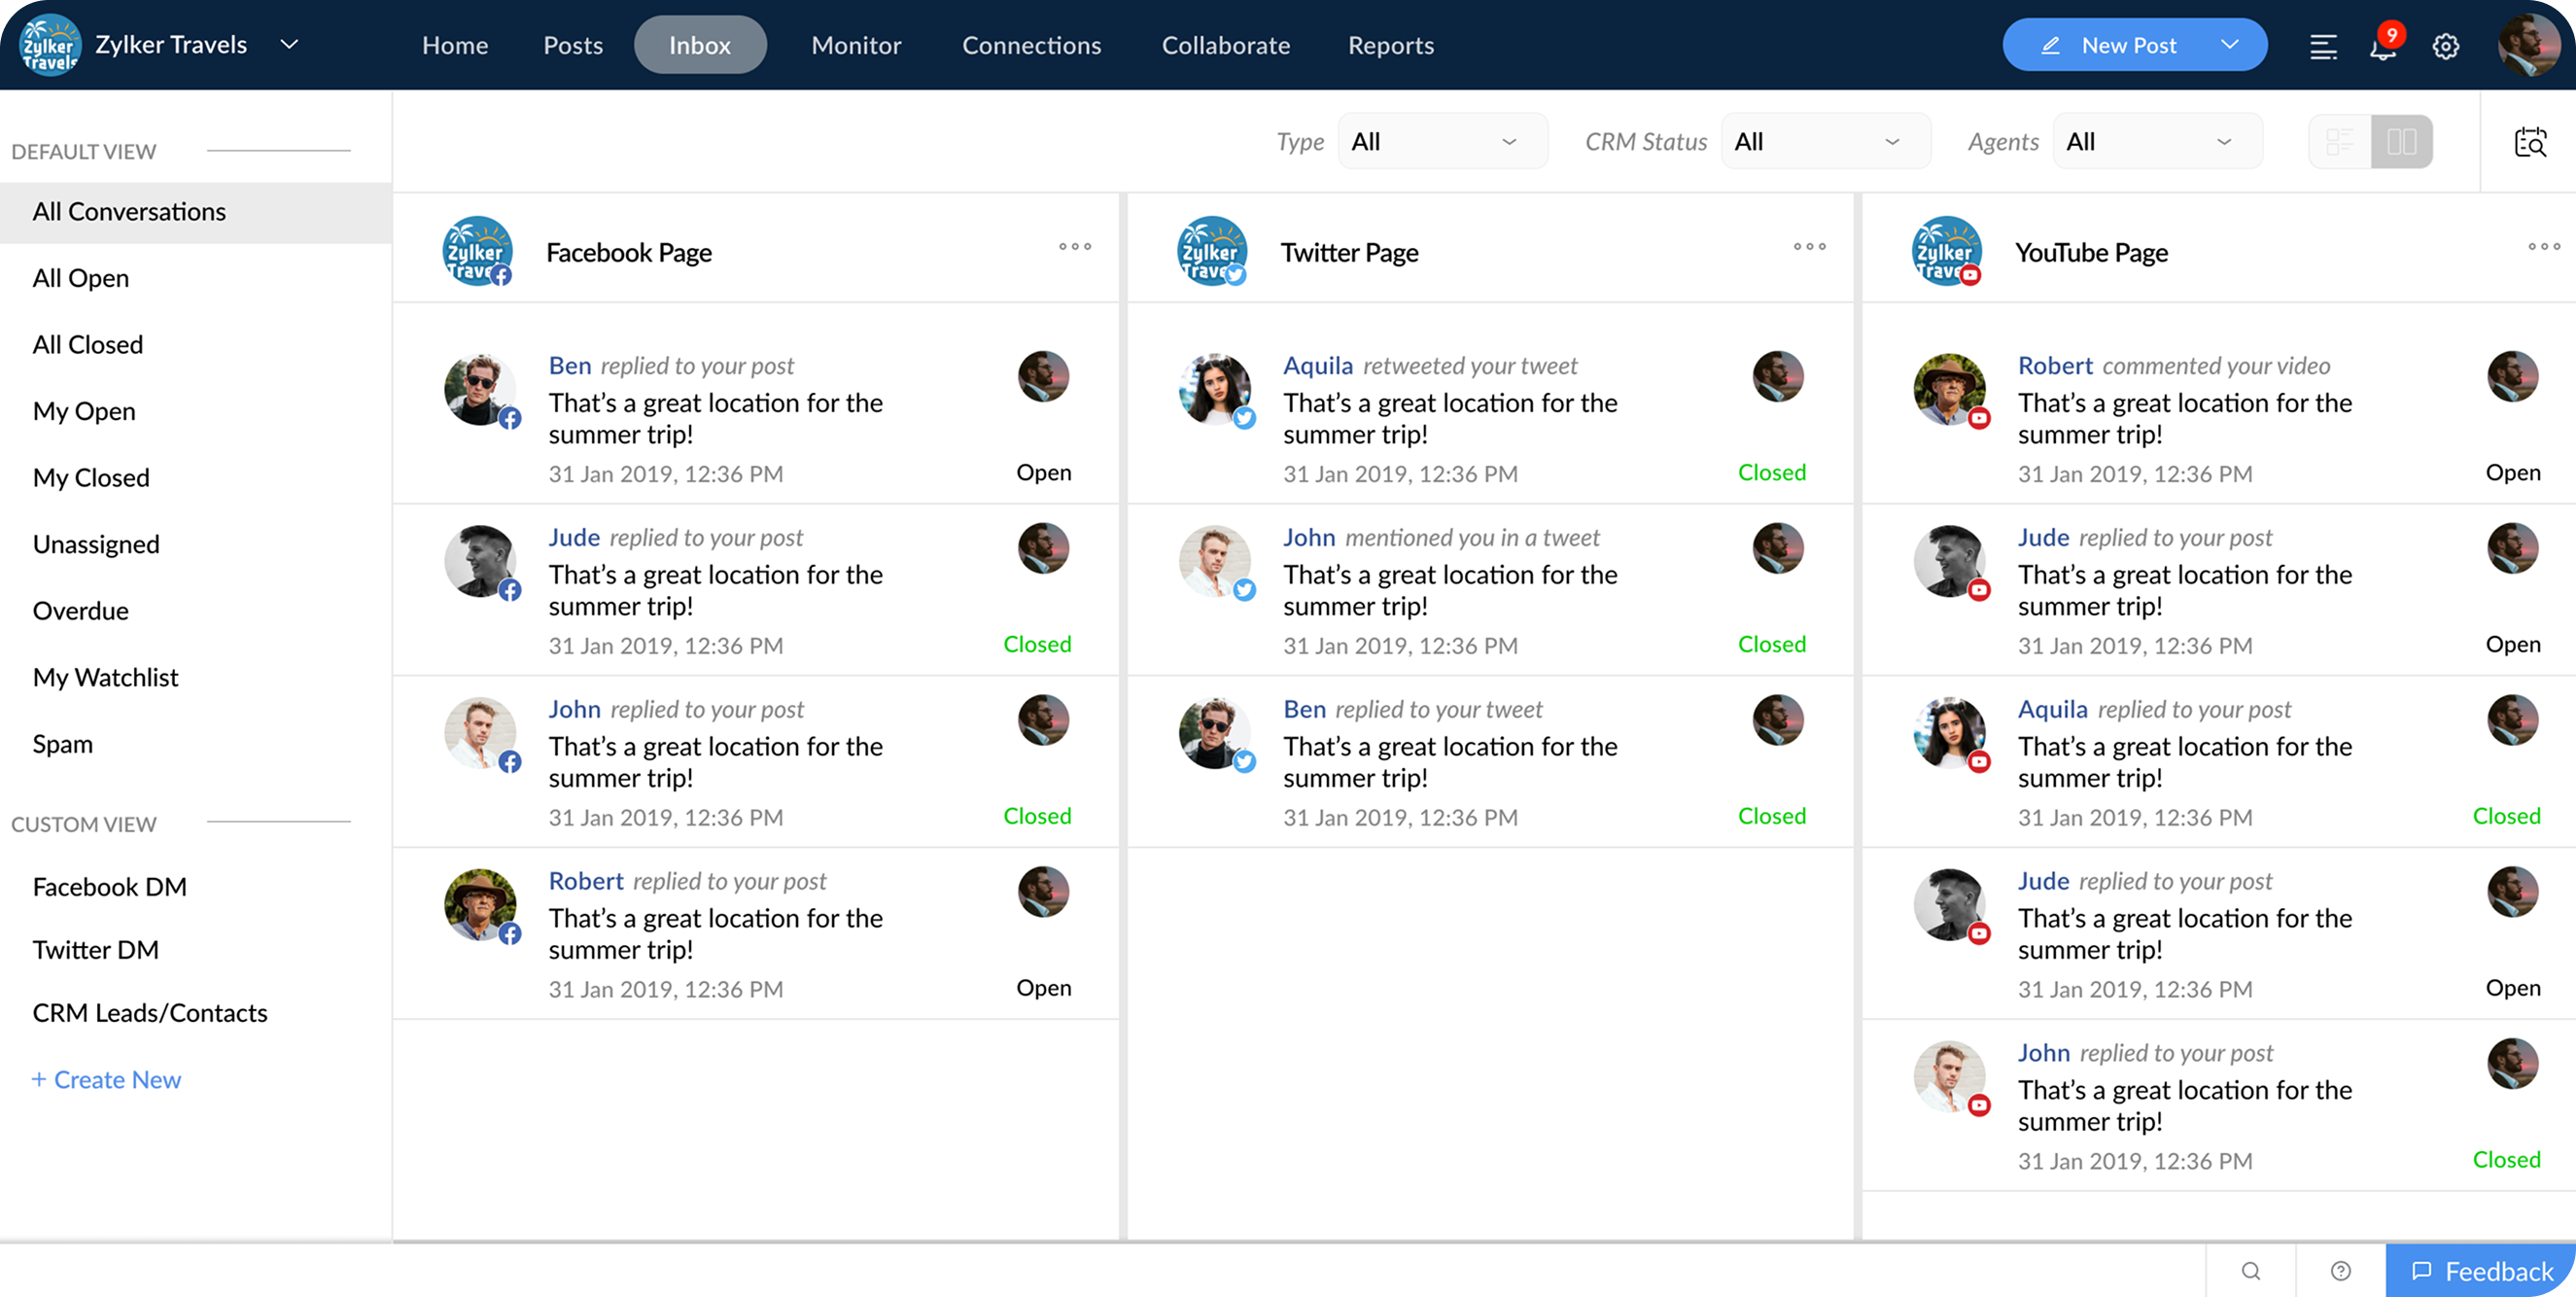The image size is (2576, 1297).
Task: Open YouTube Page column options menu
Action: tap(2543, 247)
